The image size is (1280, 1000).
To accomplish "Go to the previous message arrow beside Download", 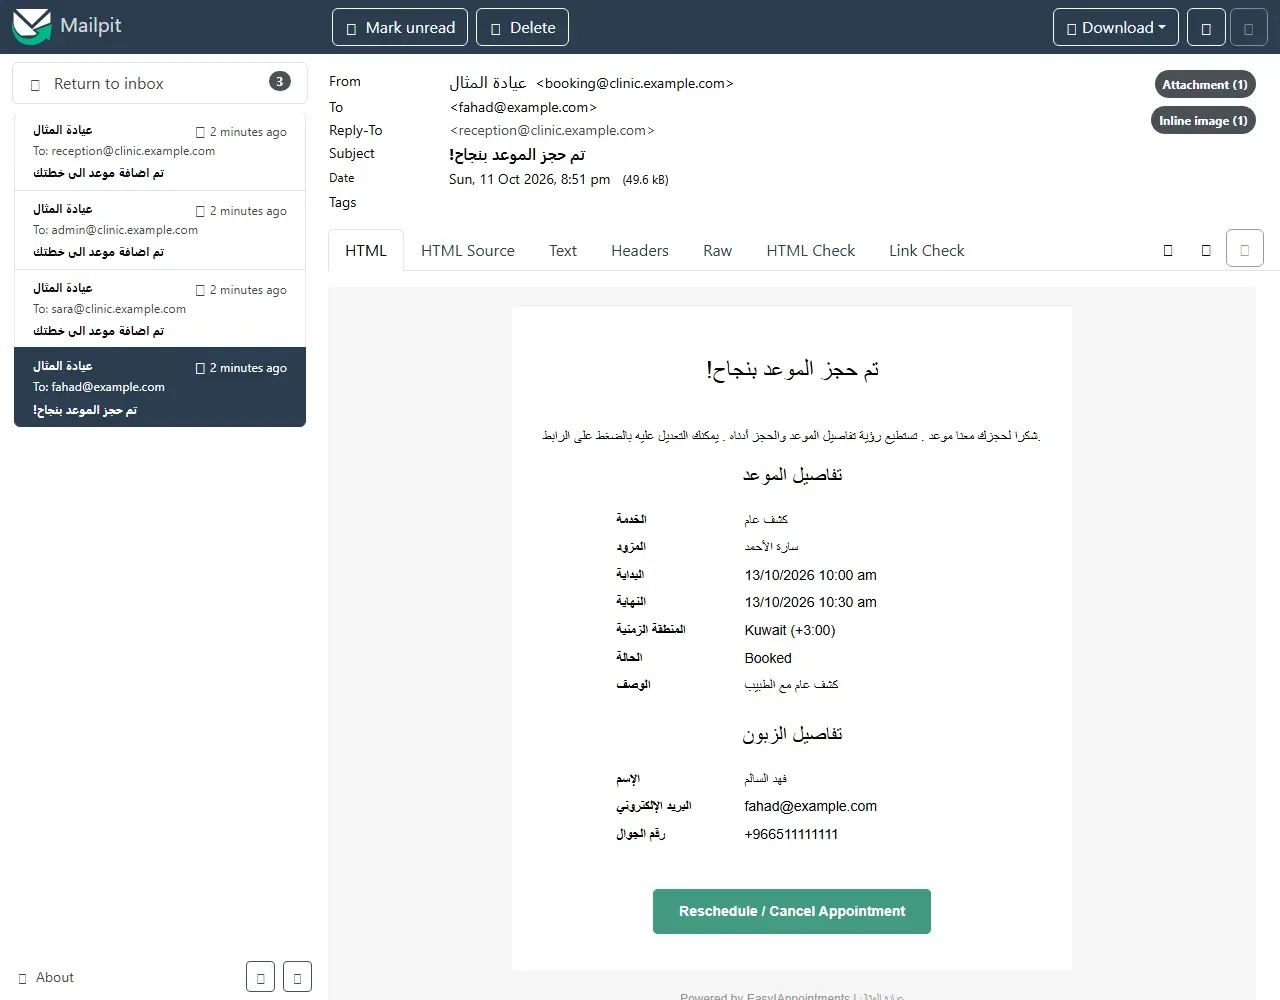I will tap(1206, 28).
